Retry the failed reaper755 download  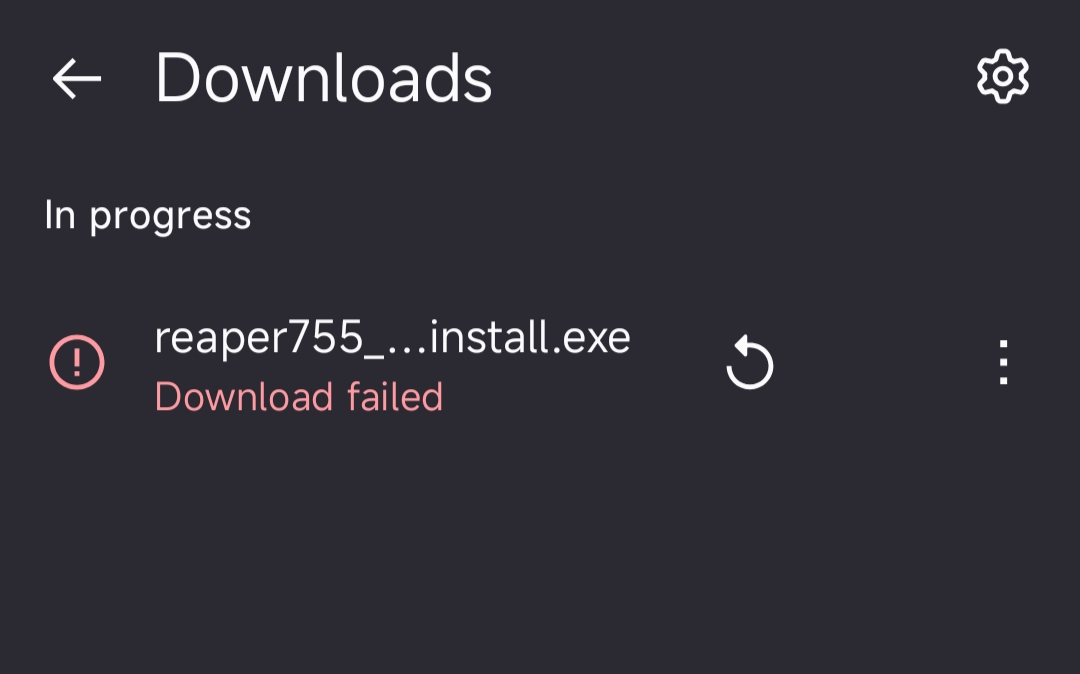point(750,363)
